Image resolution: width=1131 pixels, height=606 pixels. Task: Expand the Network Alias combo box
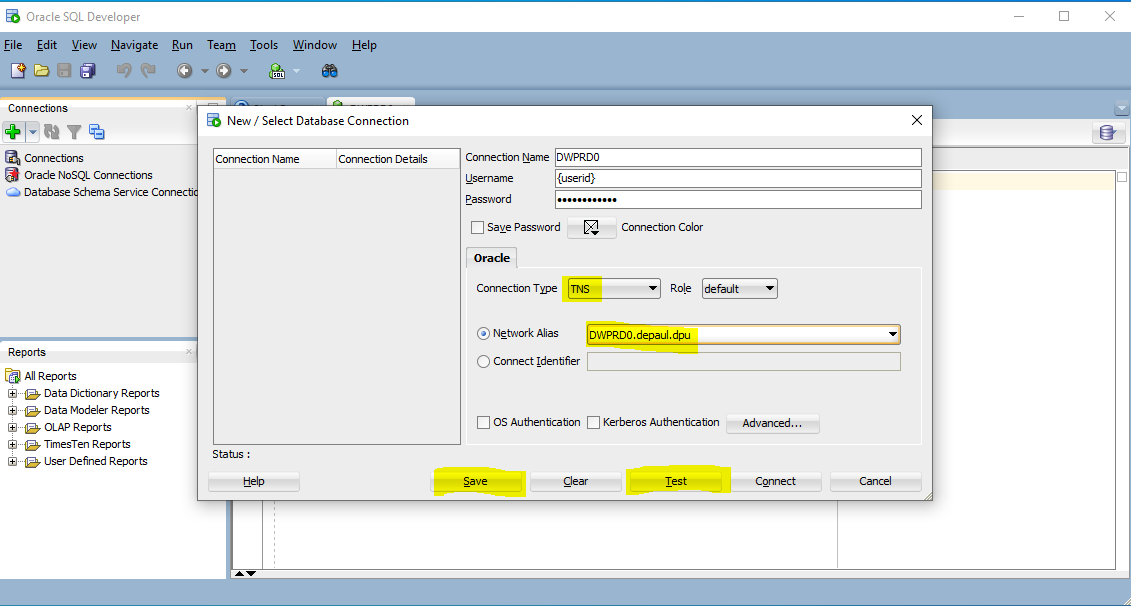click(x=892, y=335)
